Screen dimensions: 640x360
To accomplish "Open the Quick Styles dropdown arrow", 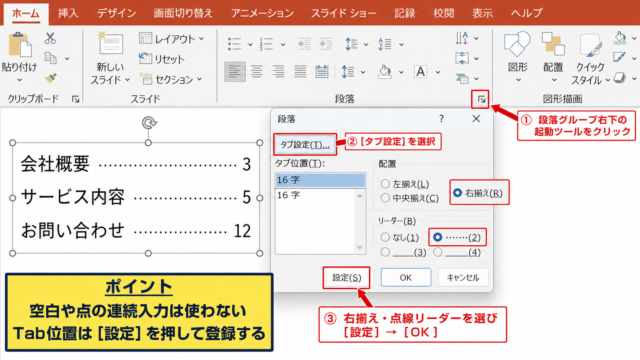I will coord(608,80).
